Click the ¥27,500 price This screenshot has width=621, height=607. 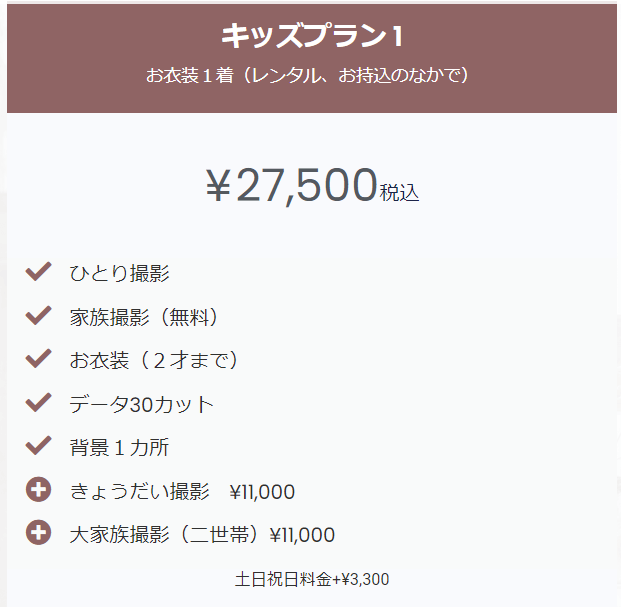point(291,185)
